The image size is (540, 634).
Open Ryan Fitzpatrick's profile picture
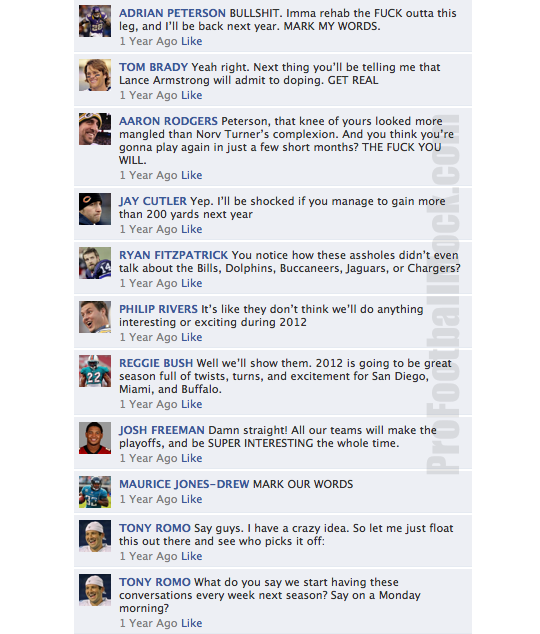pyautogui.click(x=95, y=263)
